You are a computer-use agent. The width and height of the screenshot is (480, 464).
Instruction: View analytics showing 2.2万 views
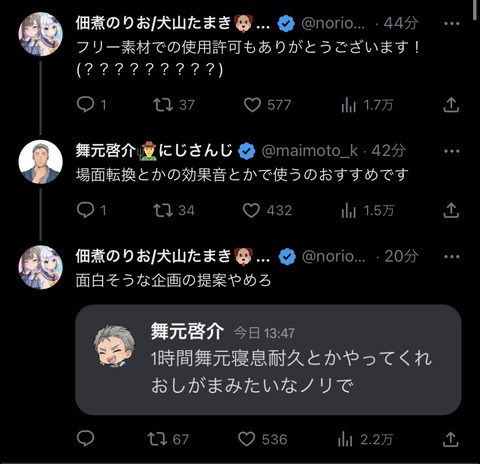(365, 439)
